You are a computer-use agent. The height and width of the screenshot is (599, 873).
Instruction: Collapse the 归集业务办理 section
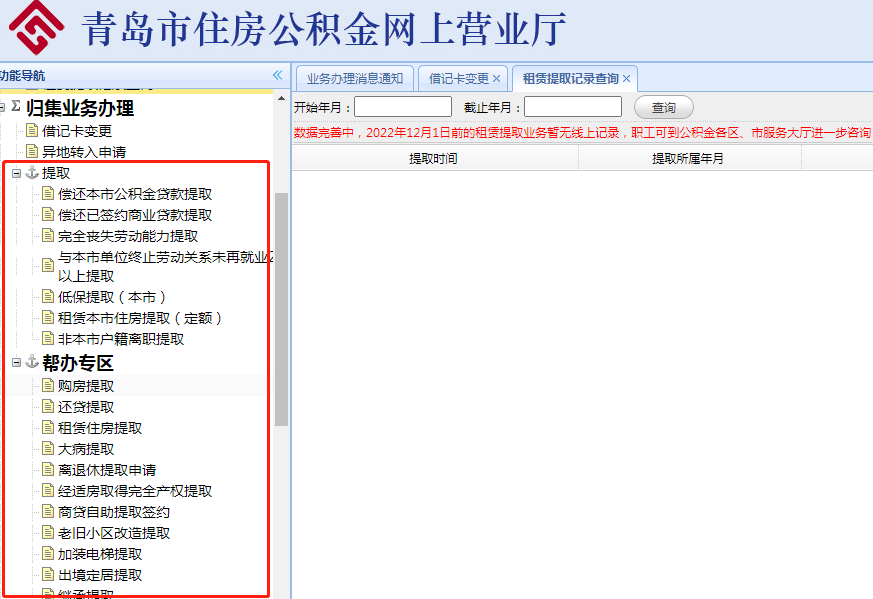[3, 107]
